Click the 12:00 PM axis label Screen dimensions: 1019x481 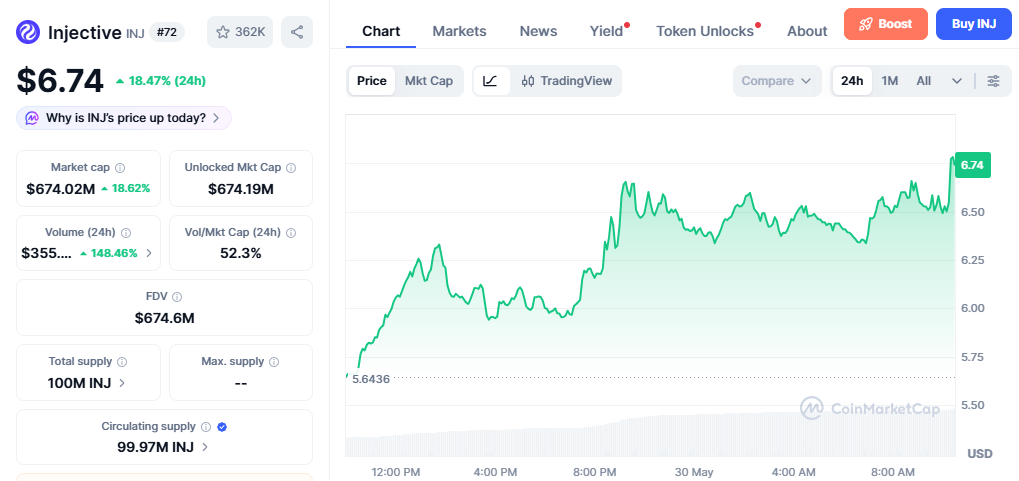[x=396, y=471]
